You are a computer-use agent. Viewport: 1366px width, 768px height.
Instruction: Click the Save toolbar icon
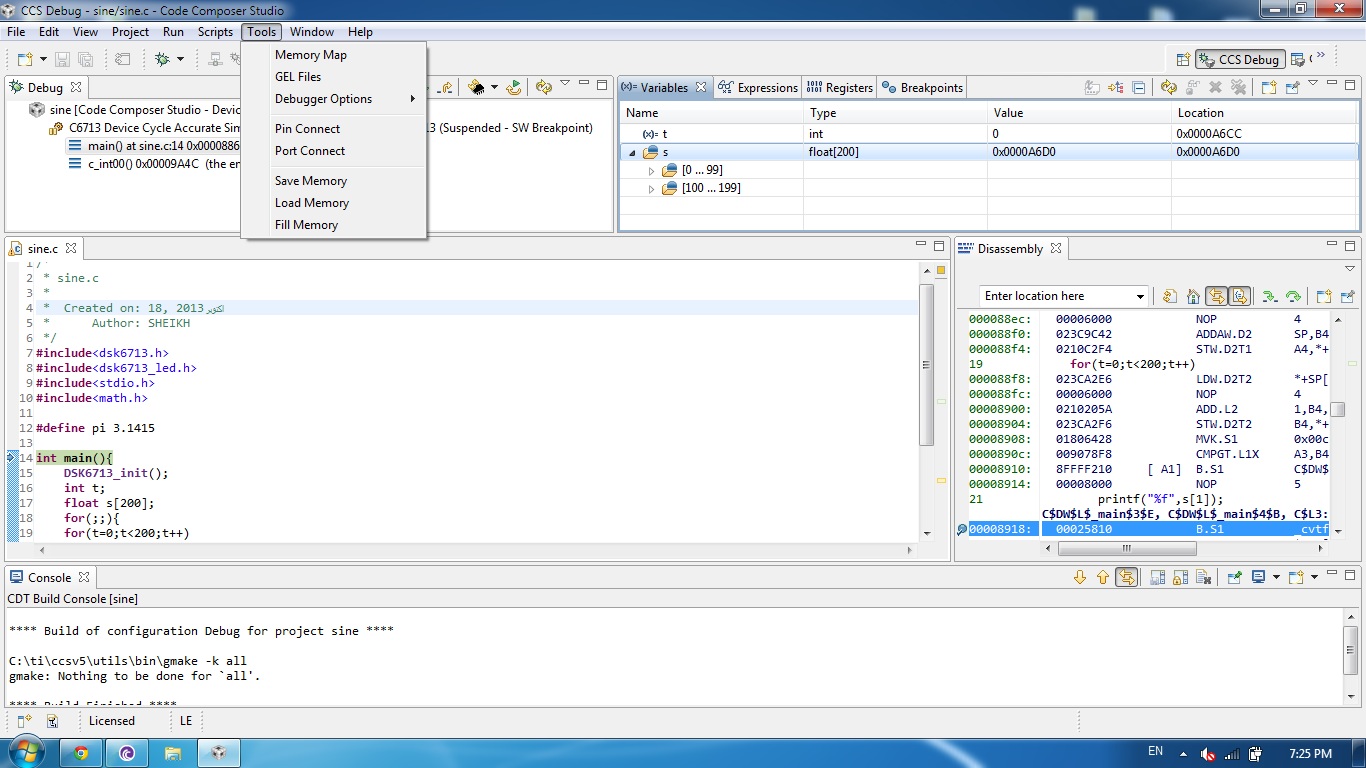tap(62, 60)
